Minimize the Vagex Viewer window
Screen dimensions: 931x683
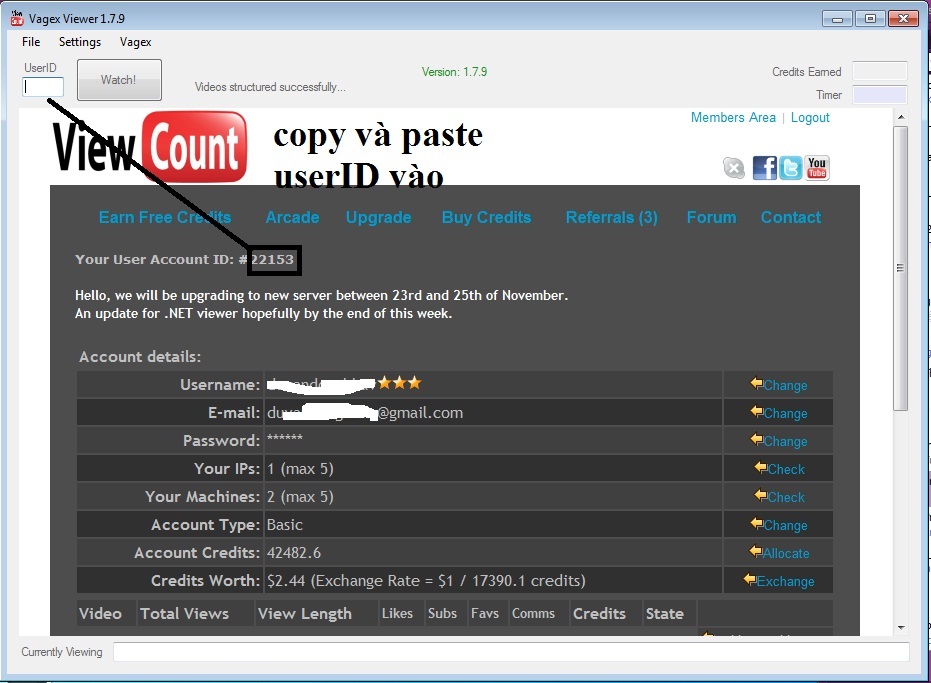tap(837, 19)
